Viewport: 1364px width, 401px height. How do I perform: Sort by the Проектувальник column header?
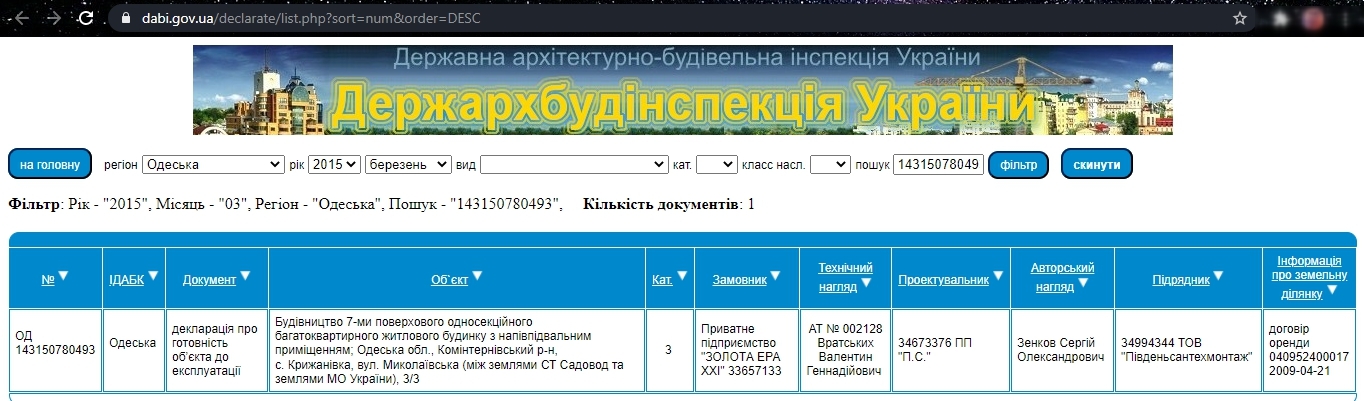pos(943,280)
